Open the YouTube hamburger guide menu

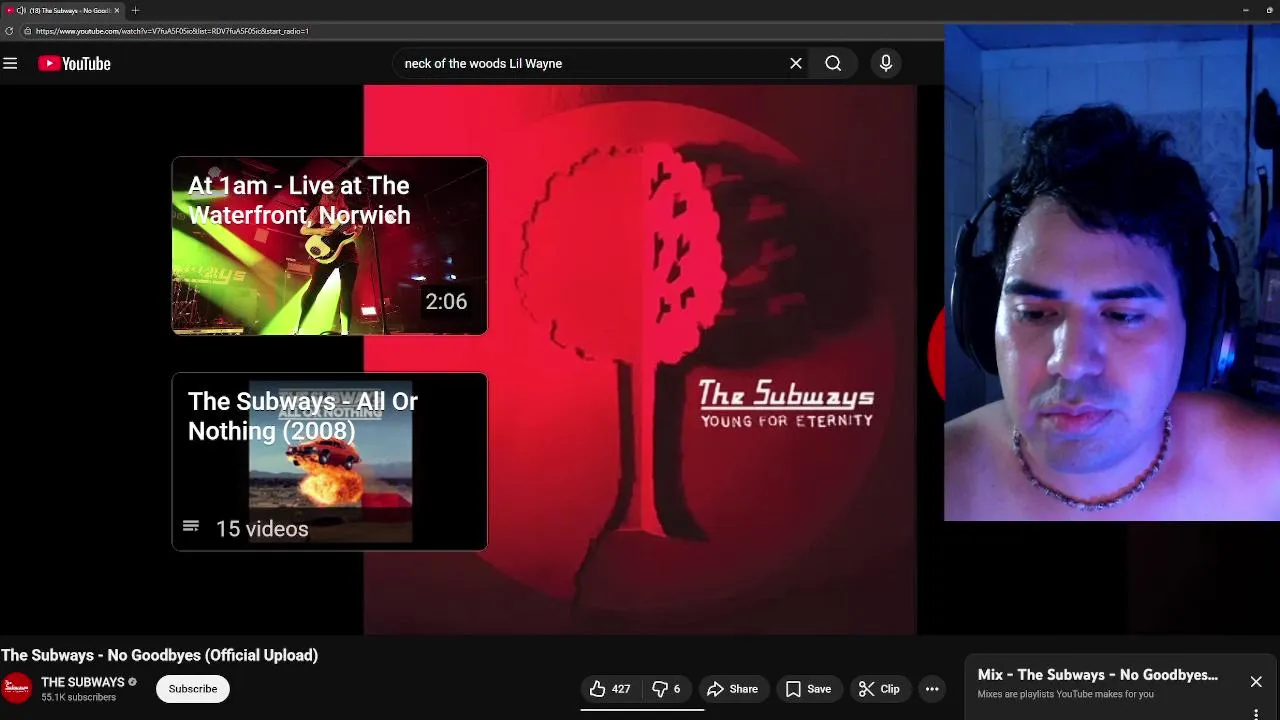coord(10,63)
